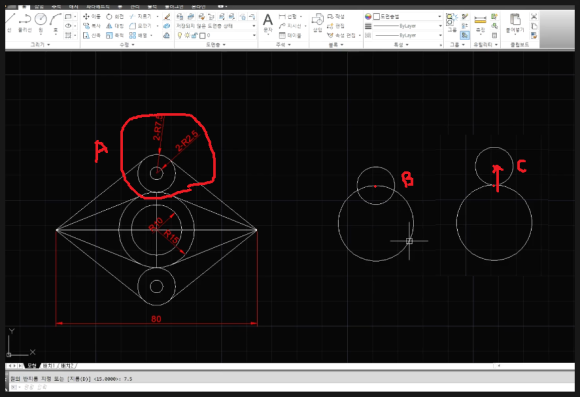Activate the Rotate command
The height and width of the screenshot is (397, 580).
(x=115, y=17)
